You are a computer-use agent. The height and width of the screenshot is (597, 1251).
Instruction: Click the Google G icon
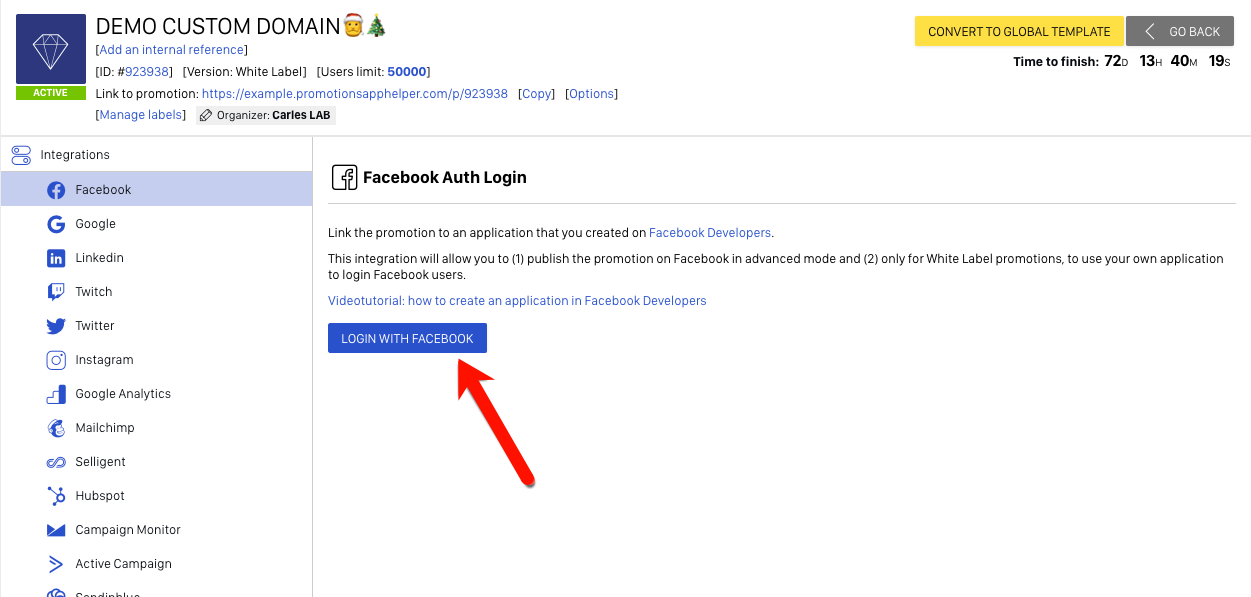coord(56,224)
